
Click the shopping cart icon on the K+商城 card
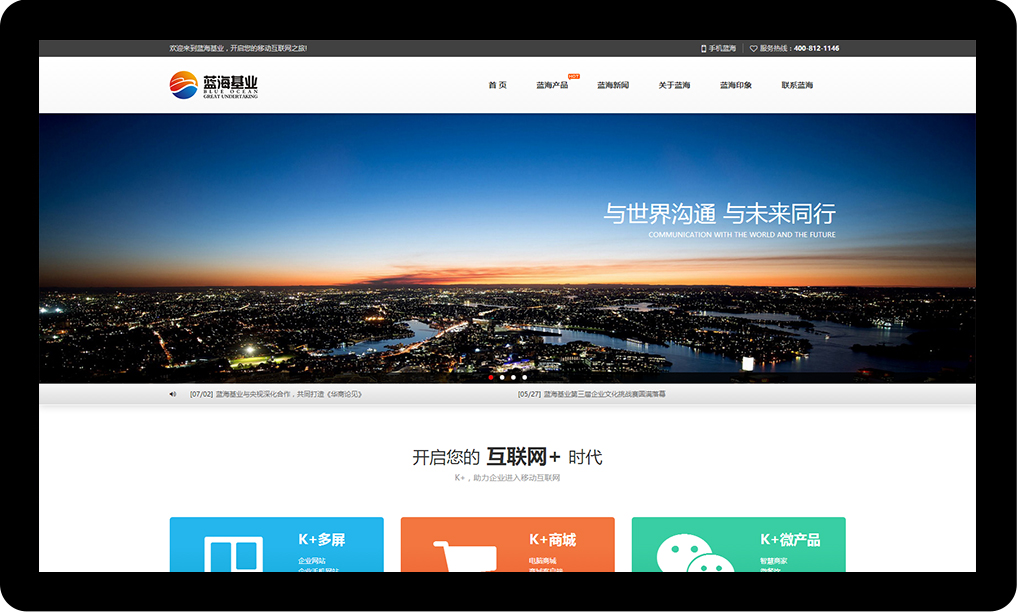[465, 555]
